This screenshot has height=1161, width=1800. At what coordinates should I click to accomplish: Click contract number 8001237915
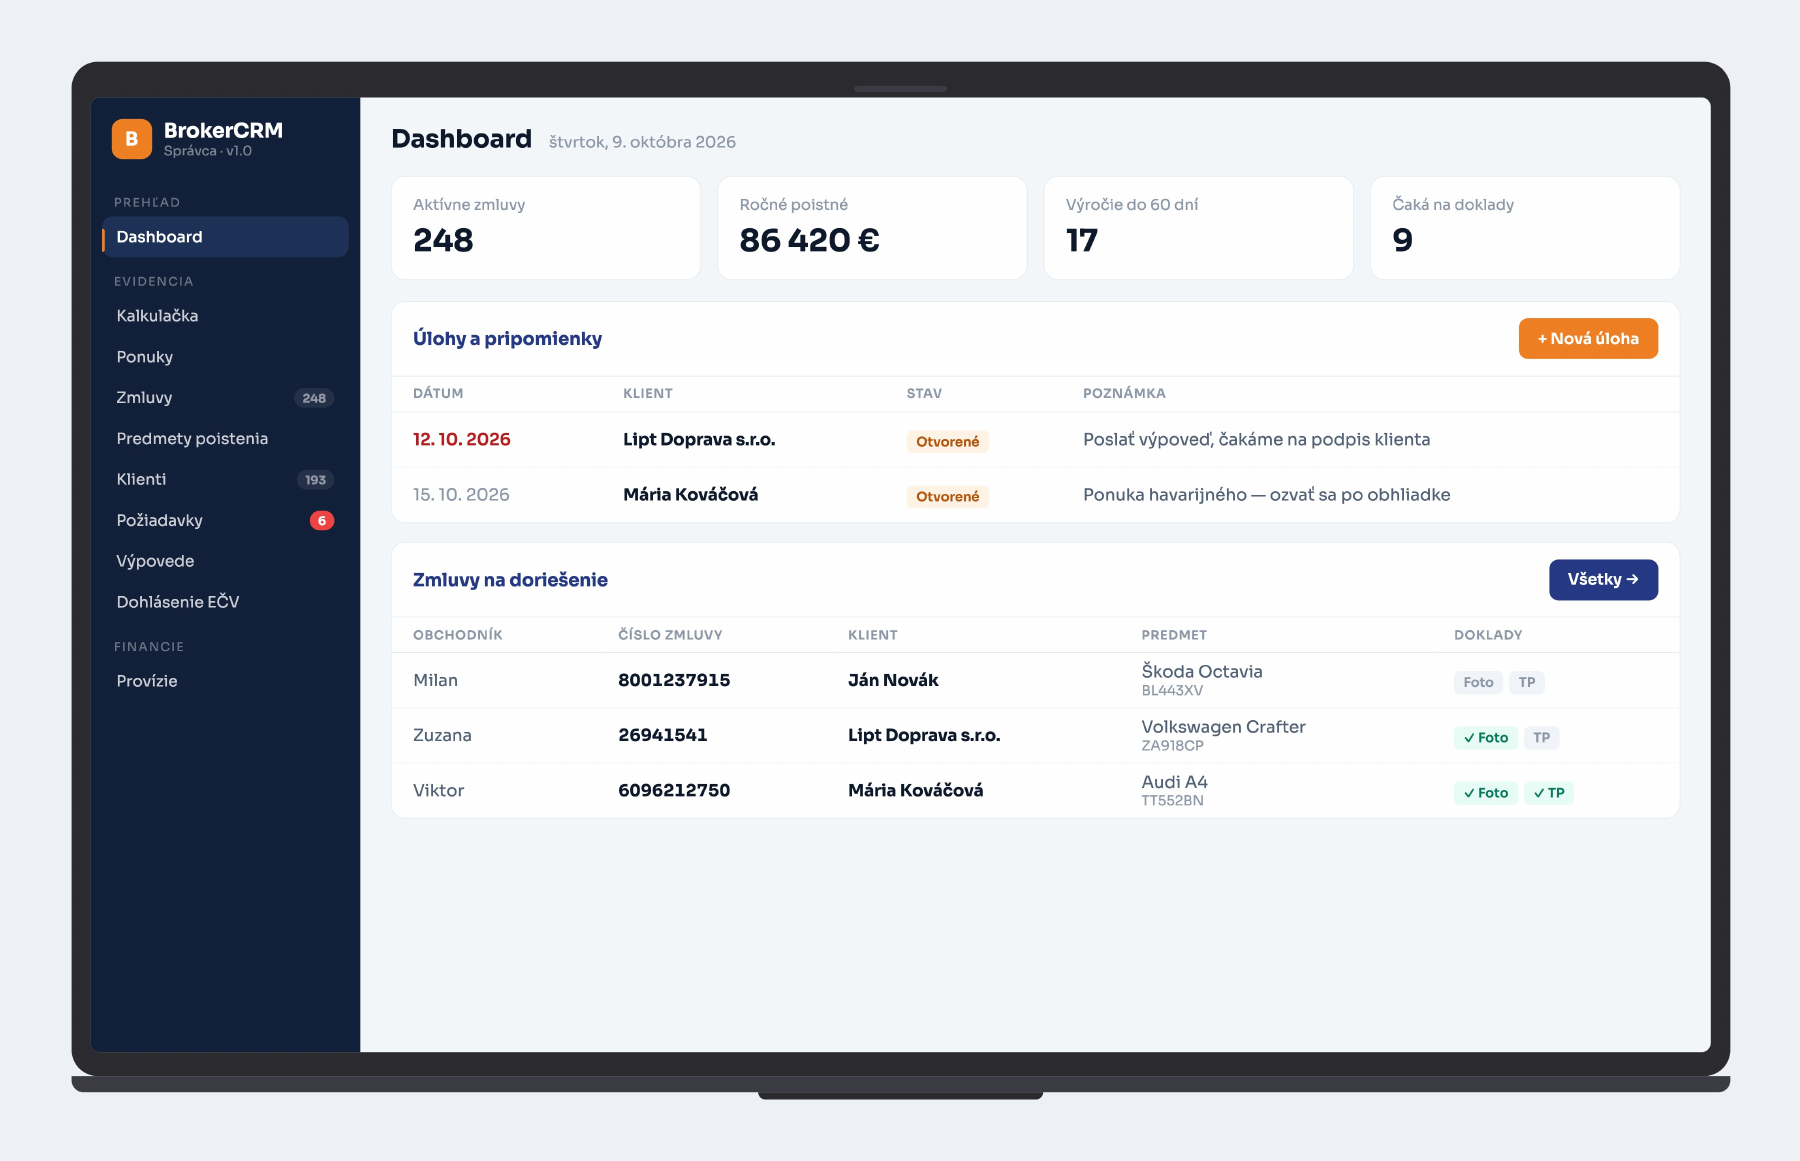click(x=674, y=681)
